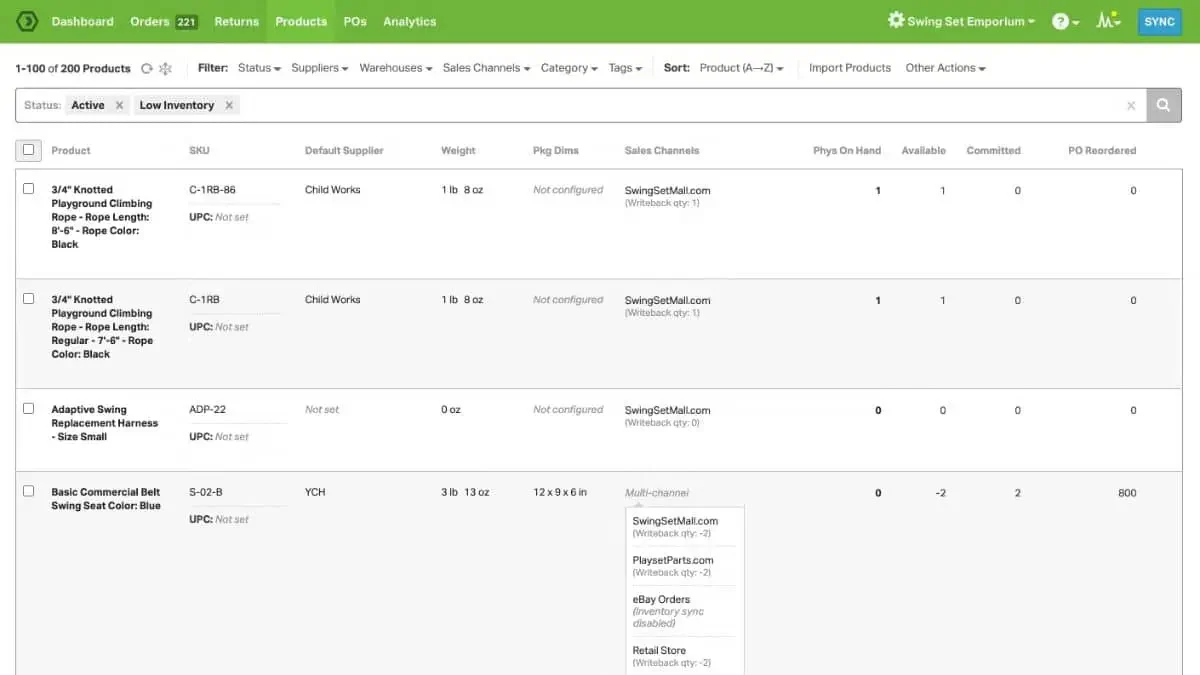Click the YCH supplier cell

point(315,492)
